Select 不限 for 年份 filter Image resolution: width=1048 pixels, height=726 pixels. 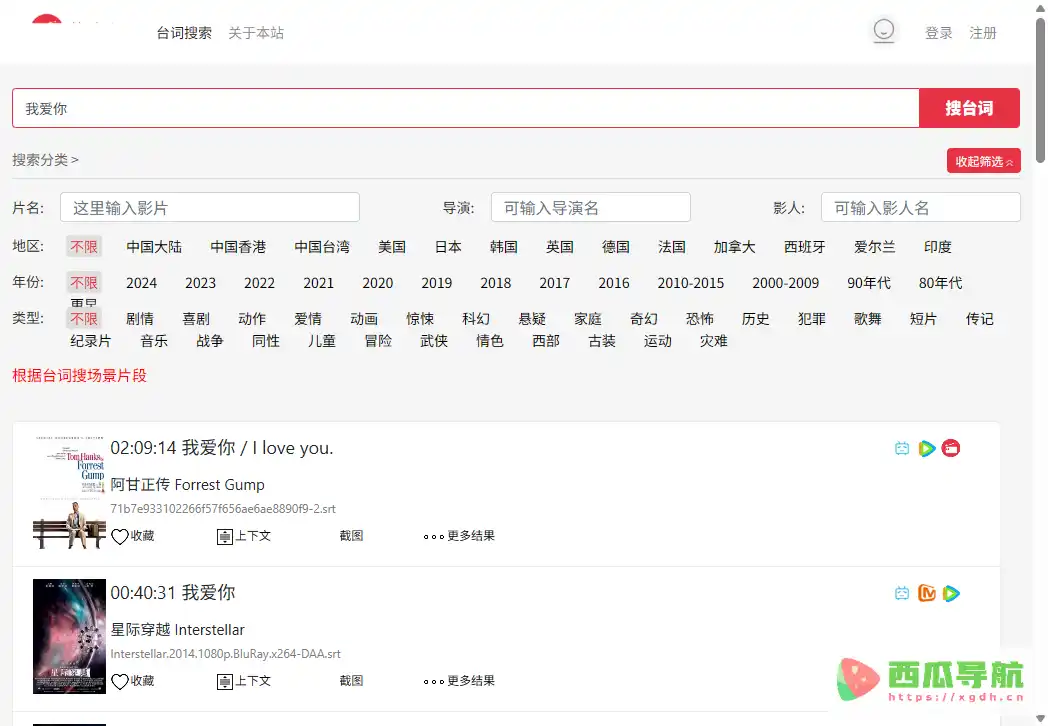[84, 283]
